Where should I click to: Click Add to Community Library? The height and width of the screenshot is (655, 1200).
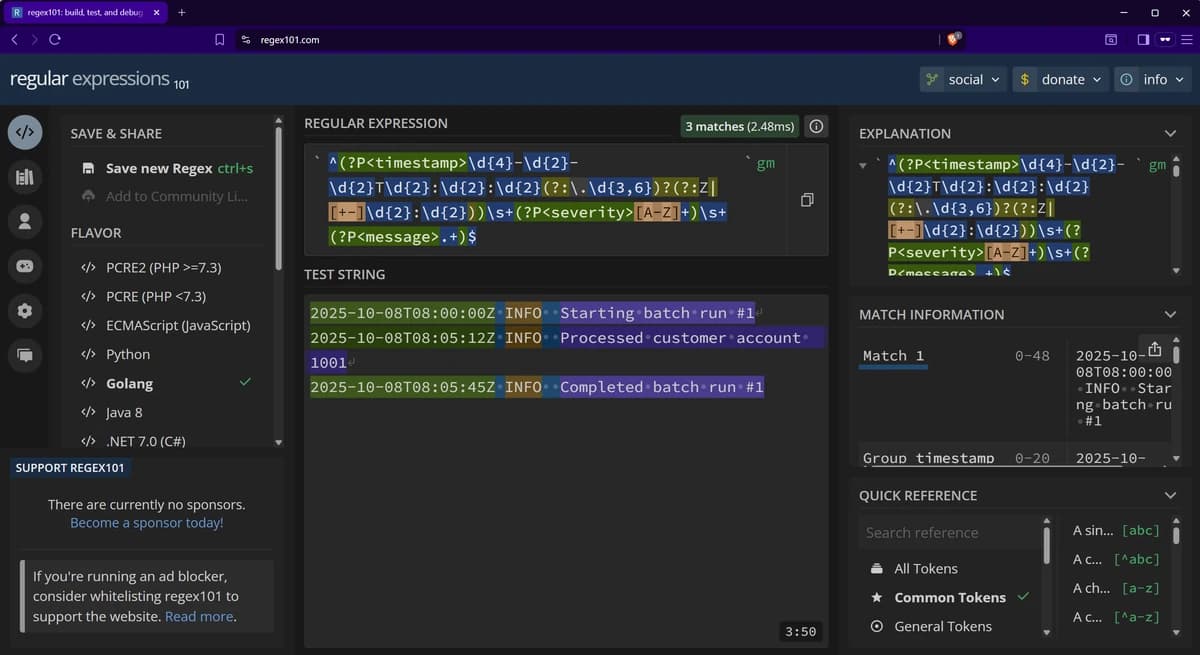coord(166,196)
